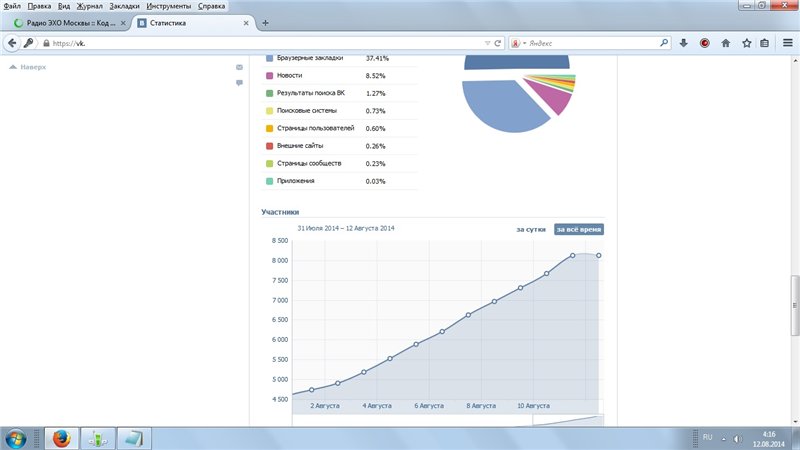This screenshot has height=450, width=800.
Task: Go to the Firefox home page icon
Action: coord(725,43)
